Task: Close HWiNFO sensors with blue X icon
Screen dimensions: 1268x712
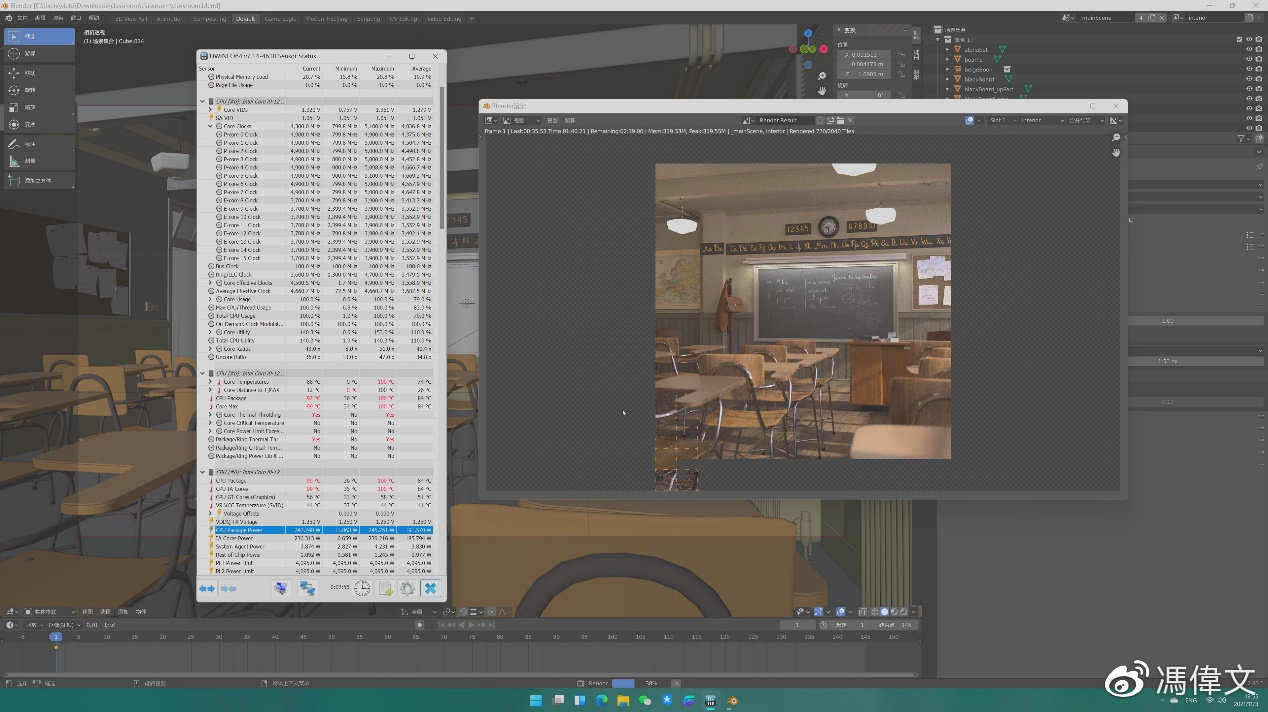Action: pyautogui.click(x=430, y=589)
